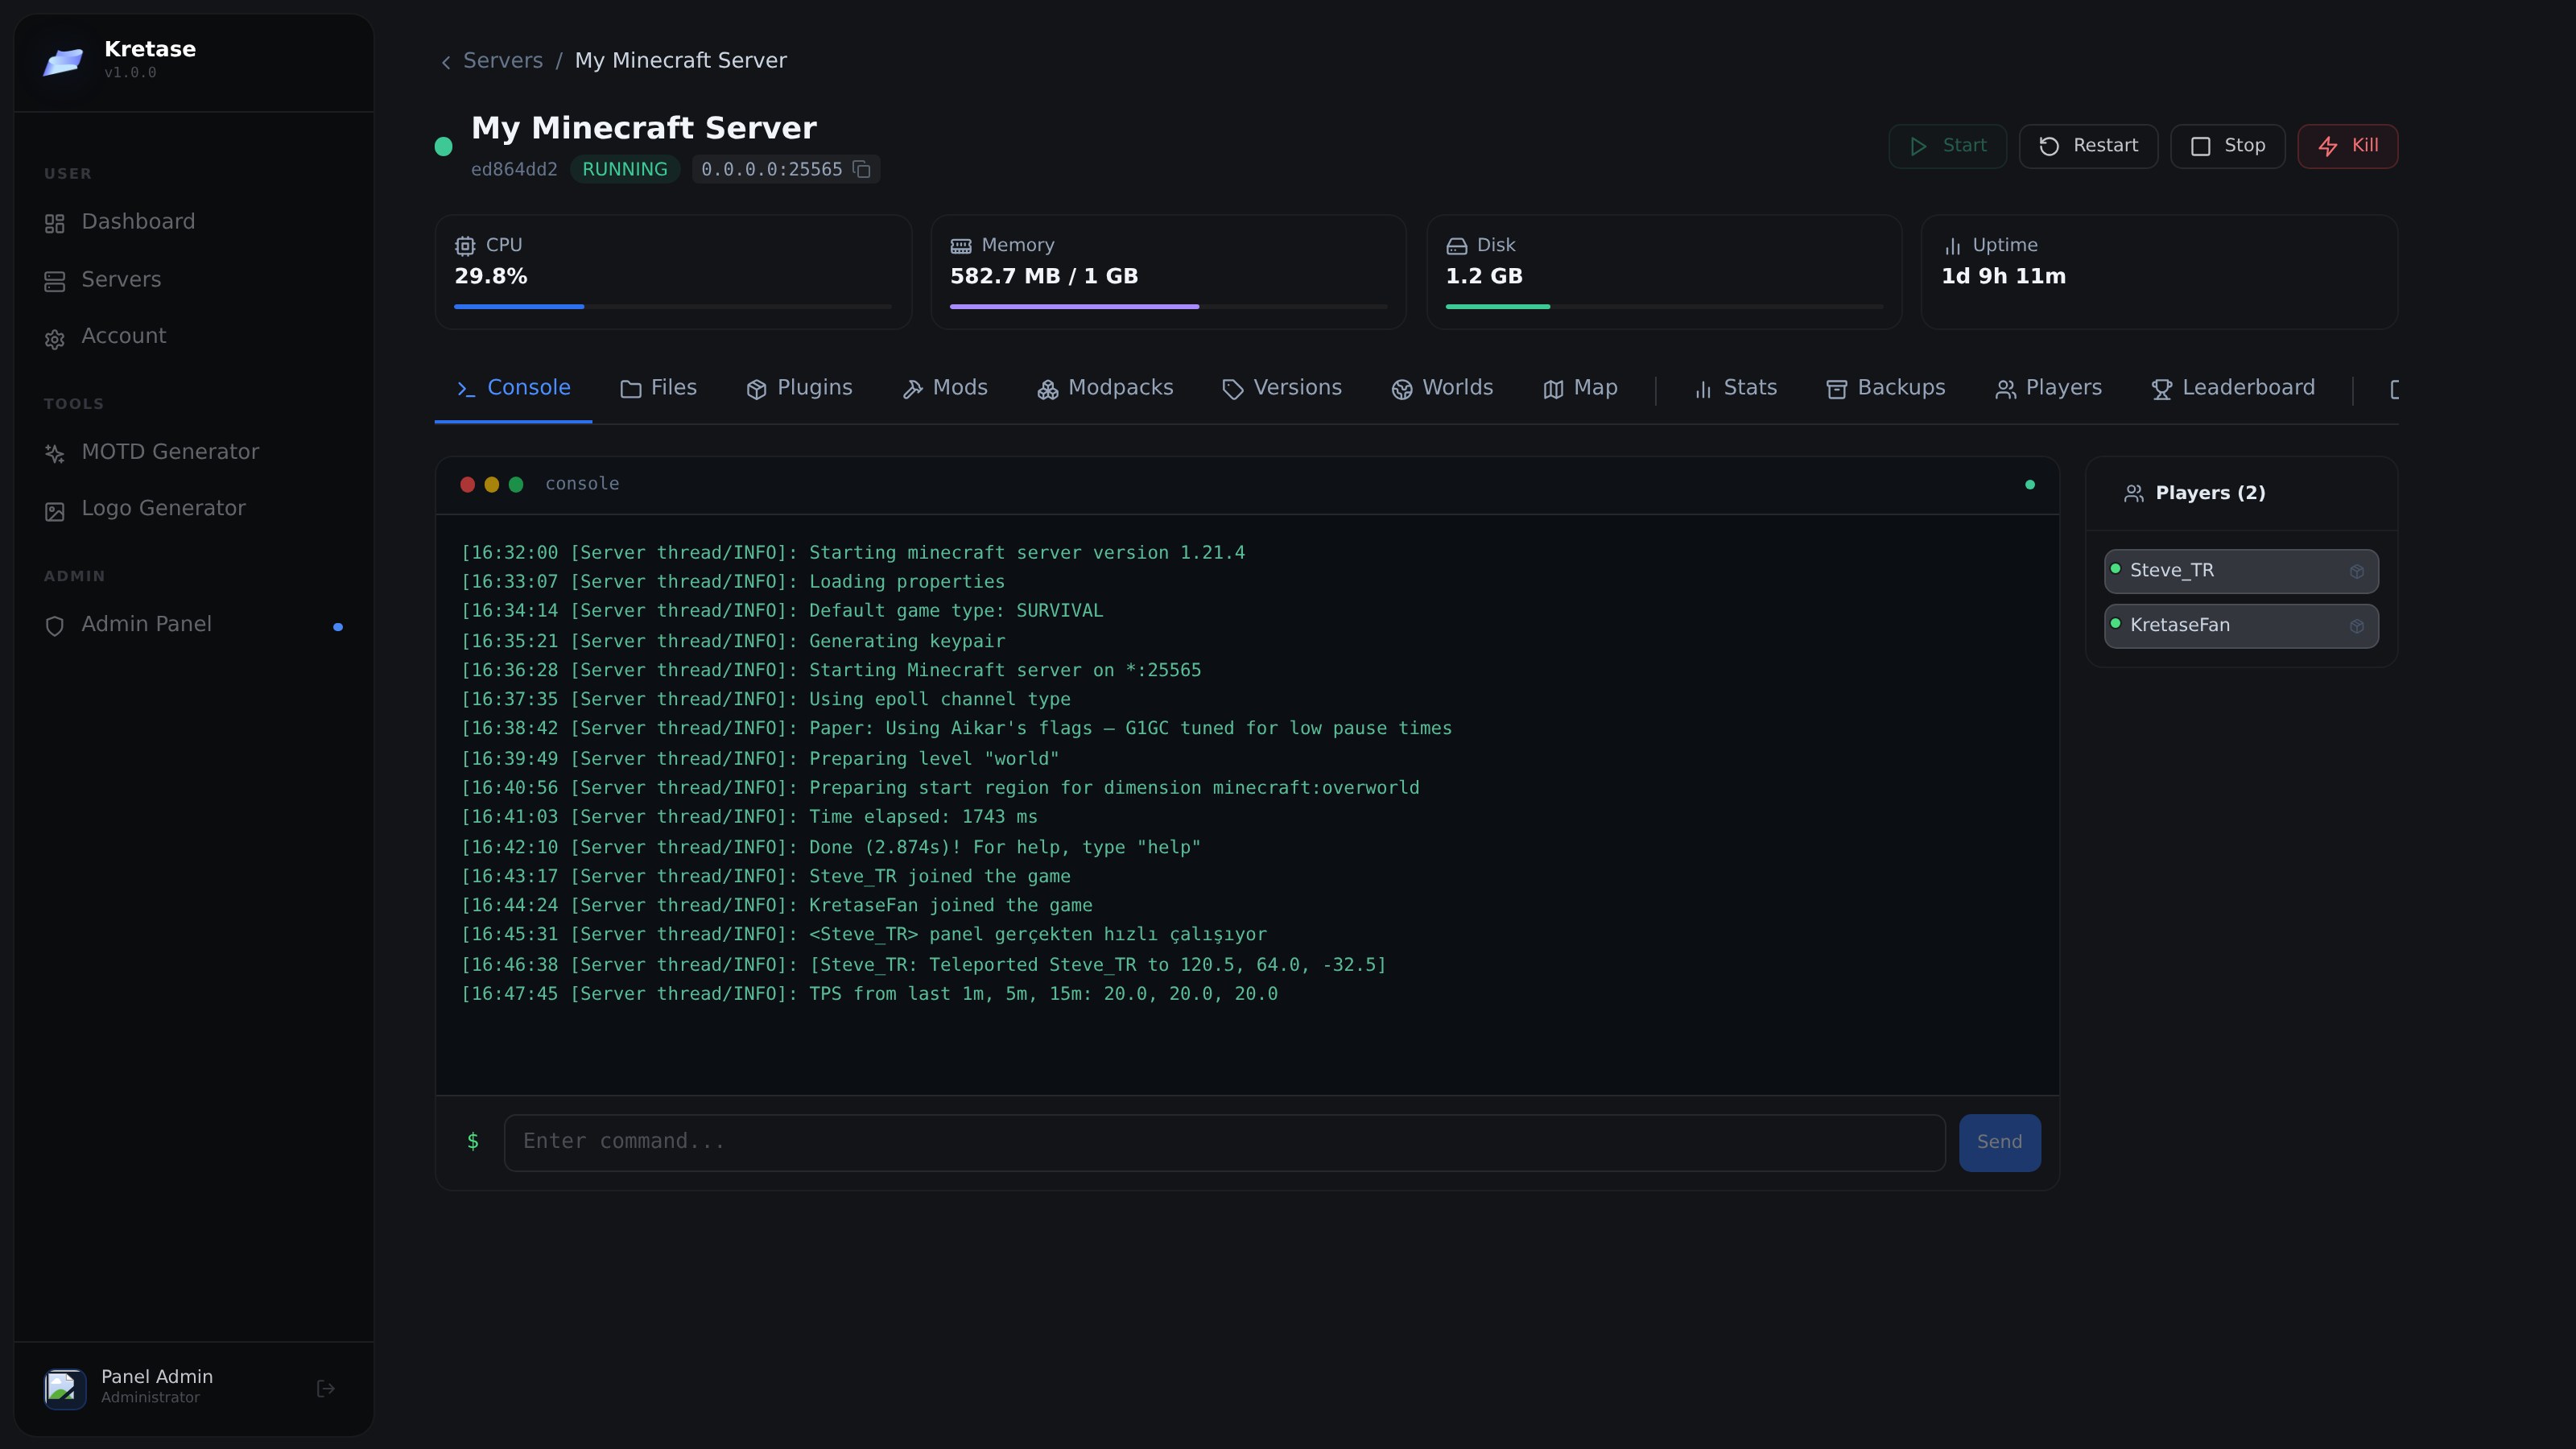Click the Disk drive icon
This screenshot has width=2576, height=1449.
click(x=1457, y=246)
